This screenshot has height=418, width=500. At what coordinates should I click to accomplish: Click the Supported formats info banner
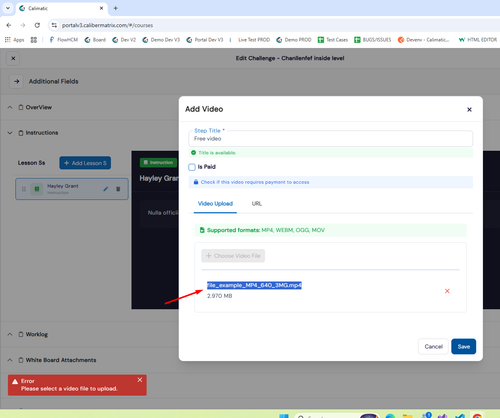330,230
